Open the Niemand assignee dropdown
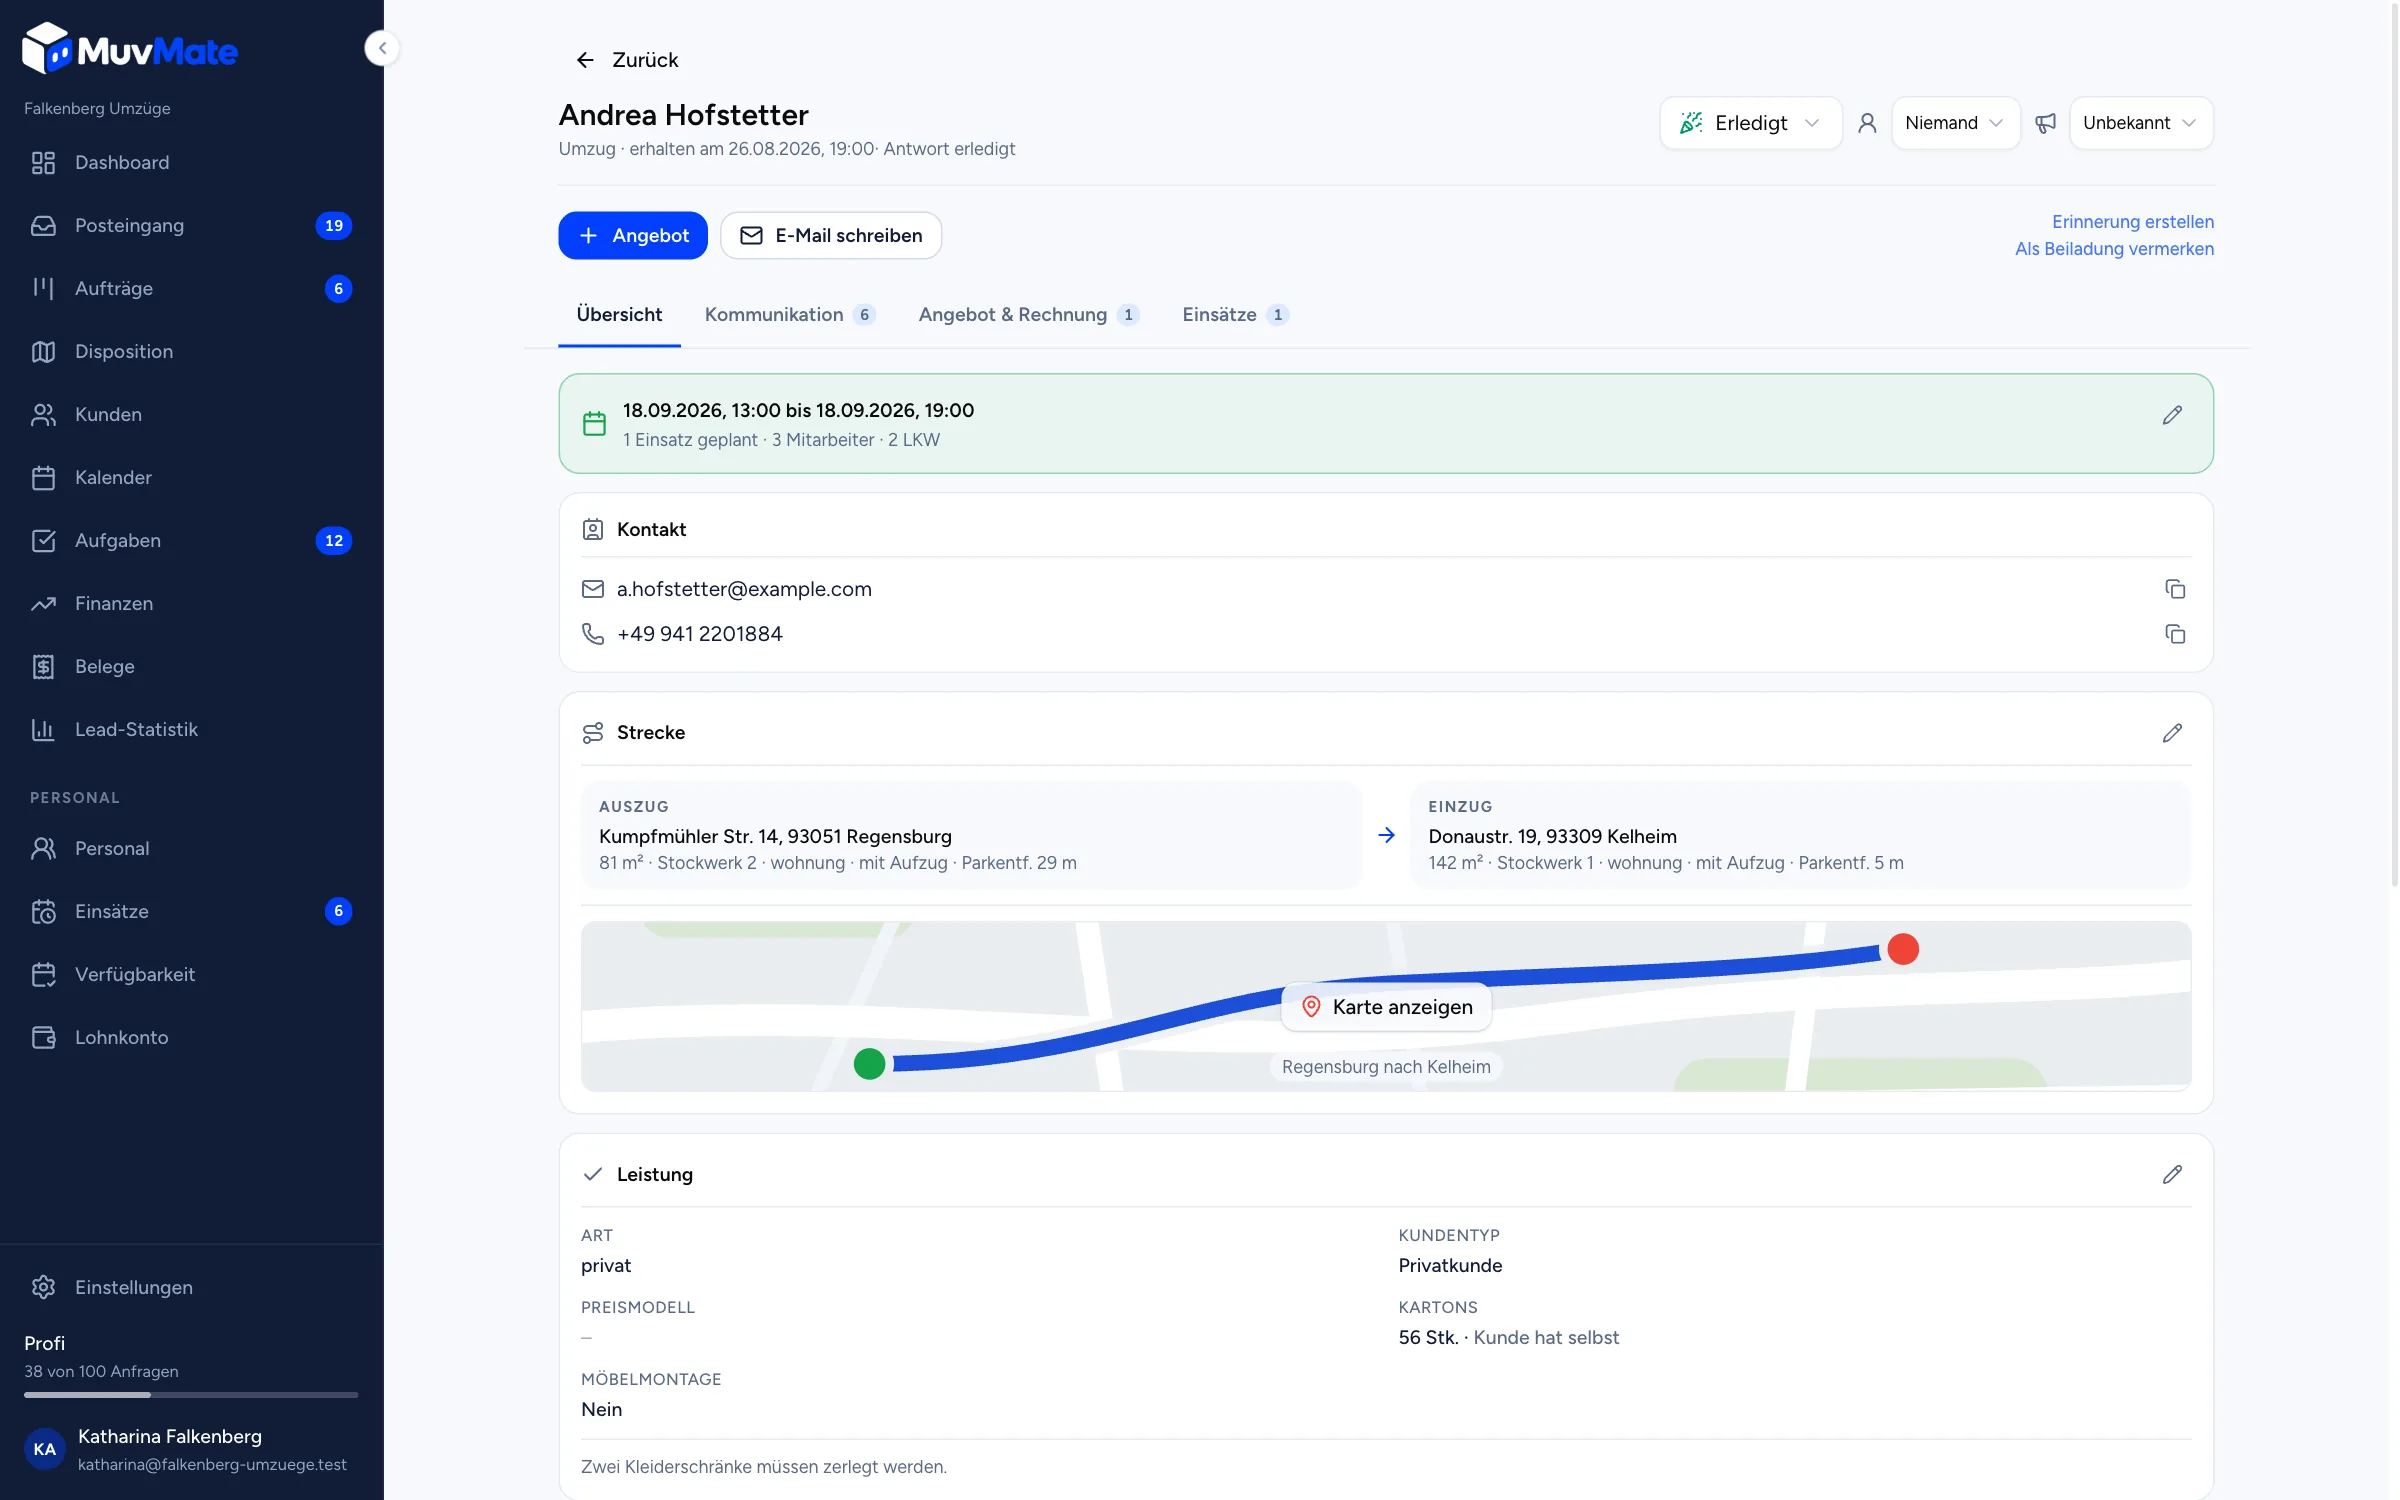 point(1955,123)
